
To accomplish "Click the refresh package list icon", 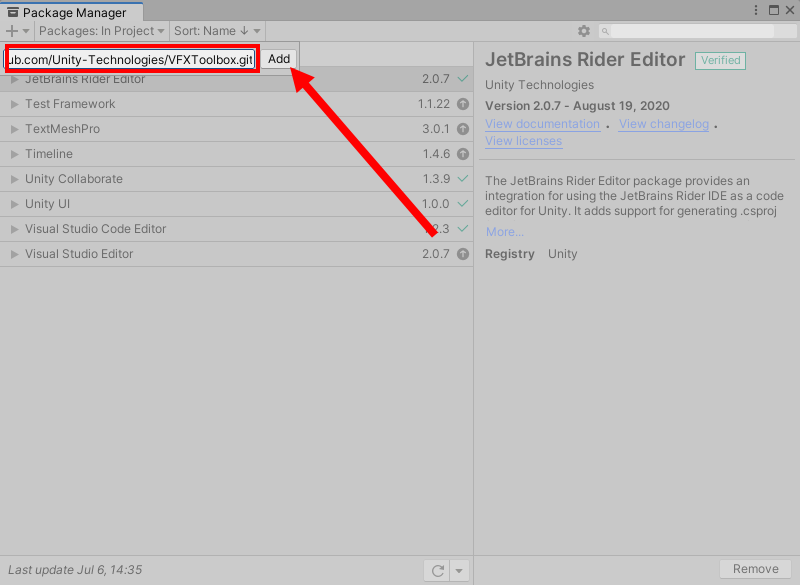I will point(437,571).
